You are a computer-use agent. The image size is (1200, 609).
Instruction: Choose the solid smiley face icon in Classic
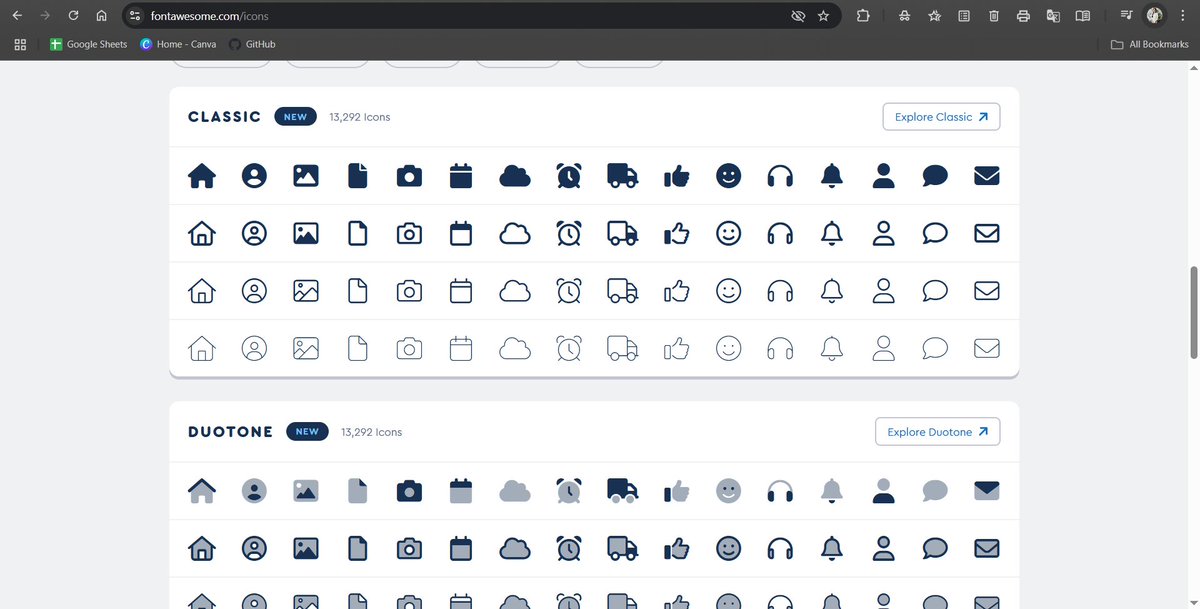729,176
